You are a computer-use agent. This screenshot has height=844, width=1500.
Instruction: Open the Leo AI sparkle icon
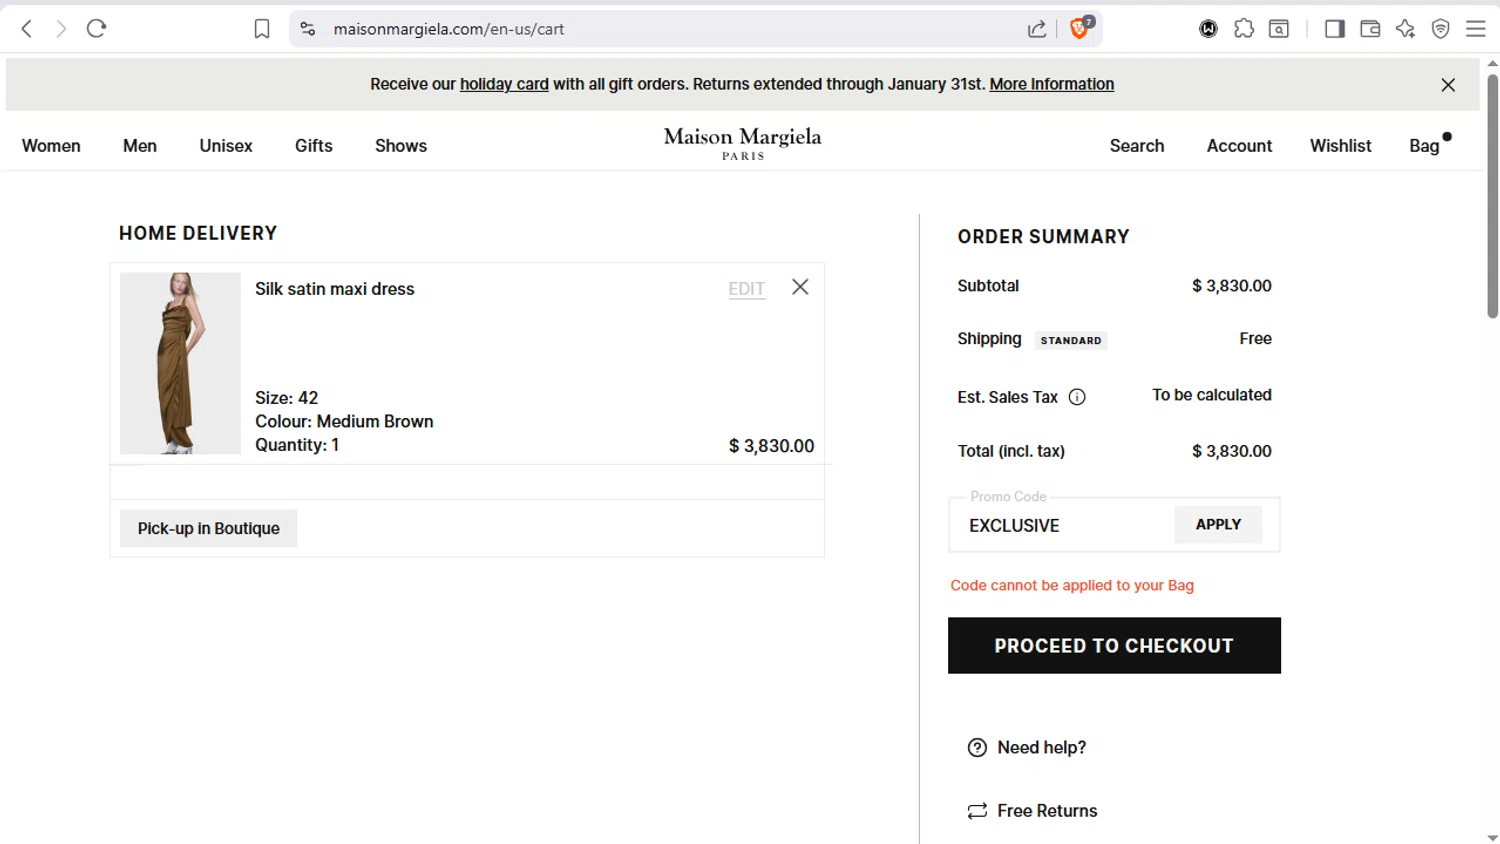(x=1406, y=29)
